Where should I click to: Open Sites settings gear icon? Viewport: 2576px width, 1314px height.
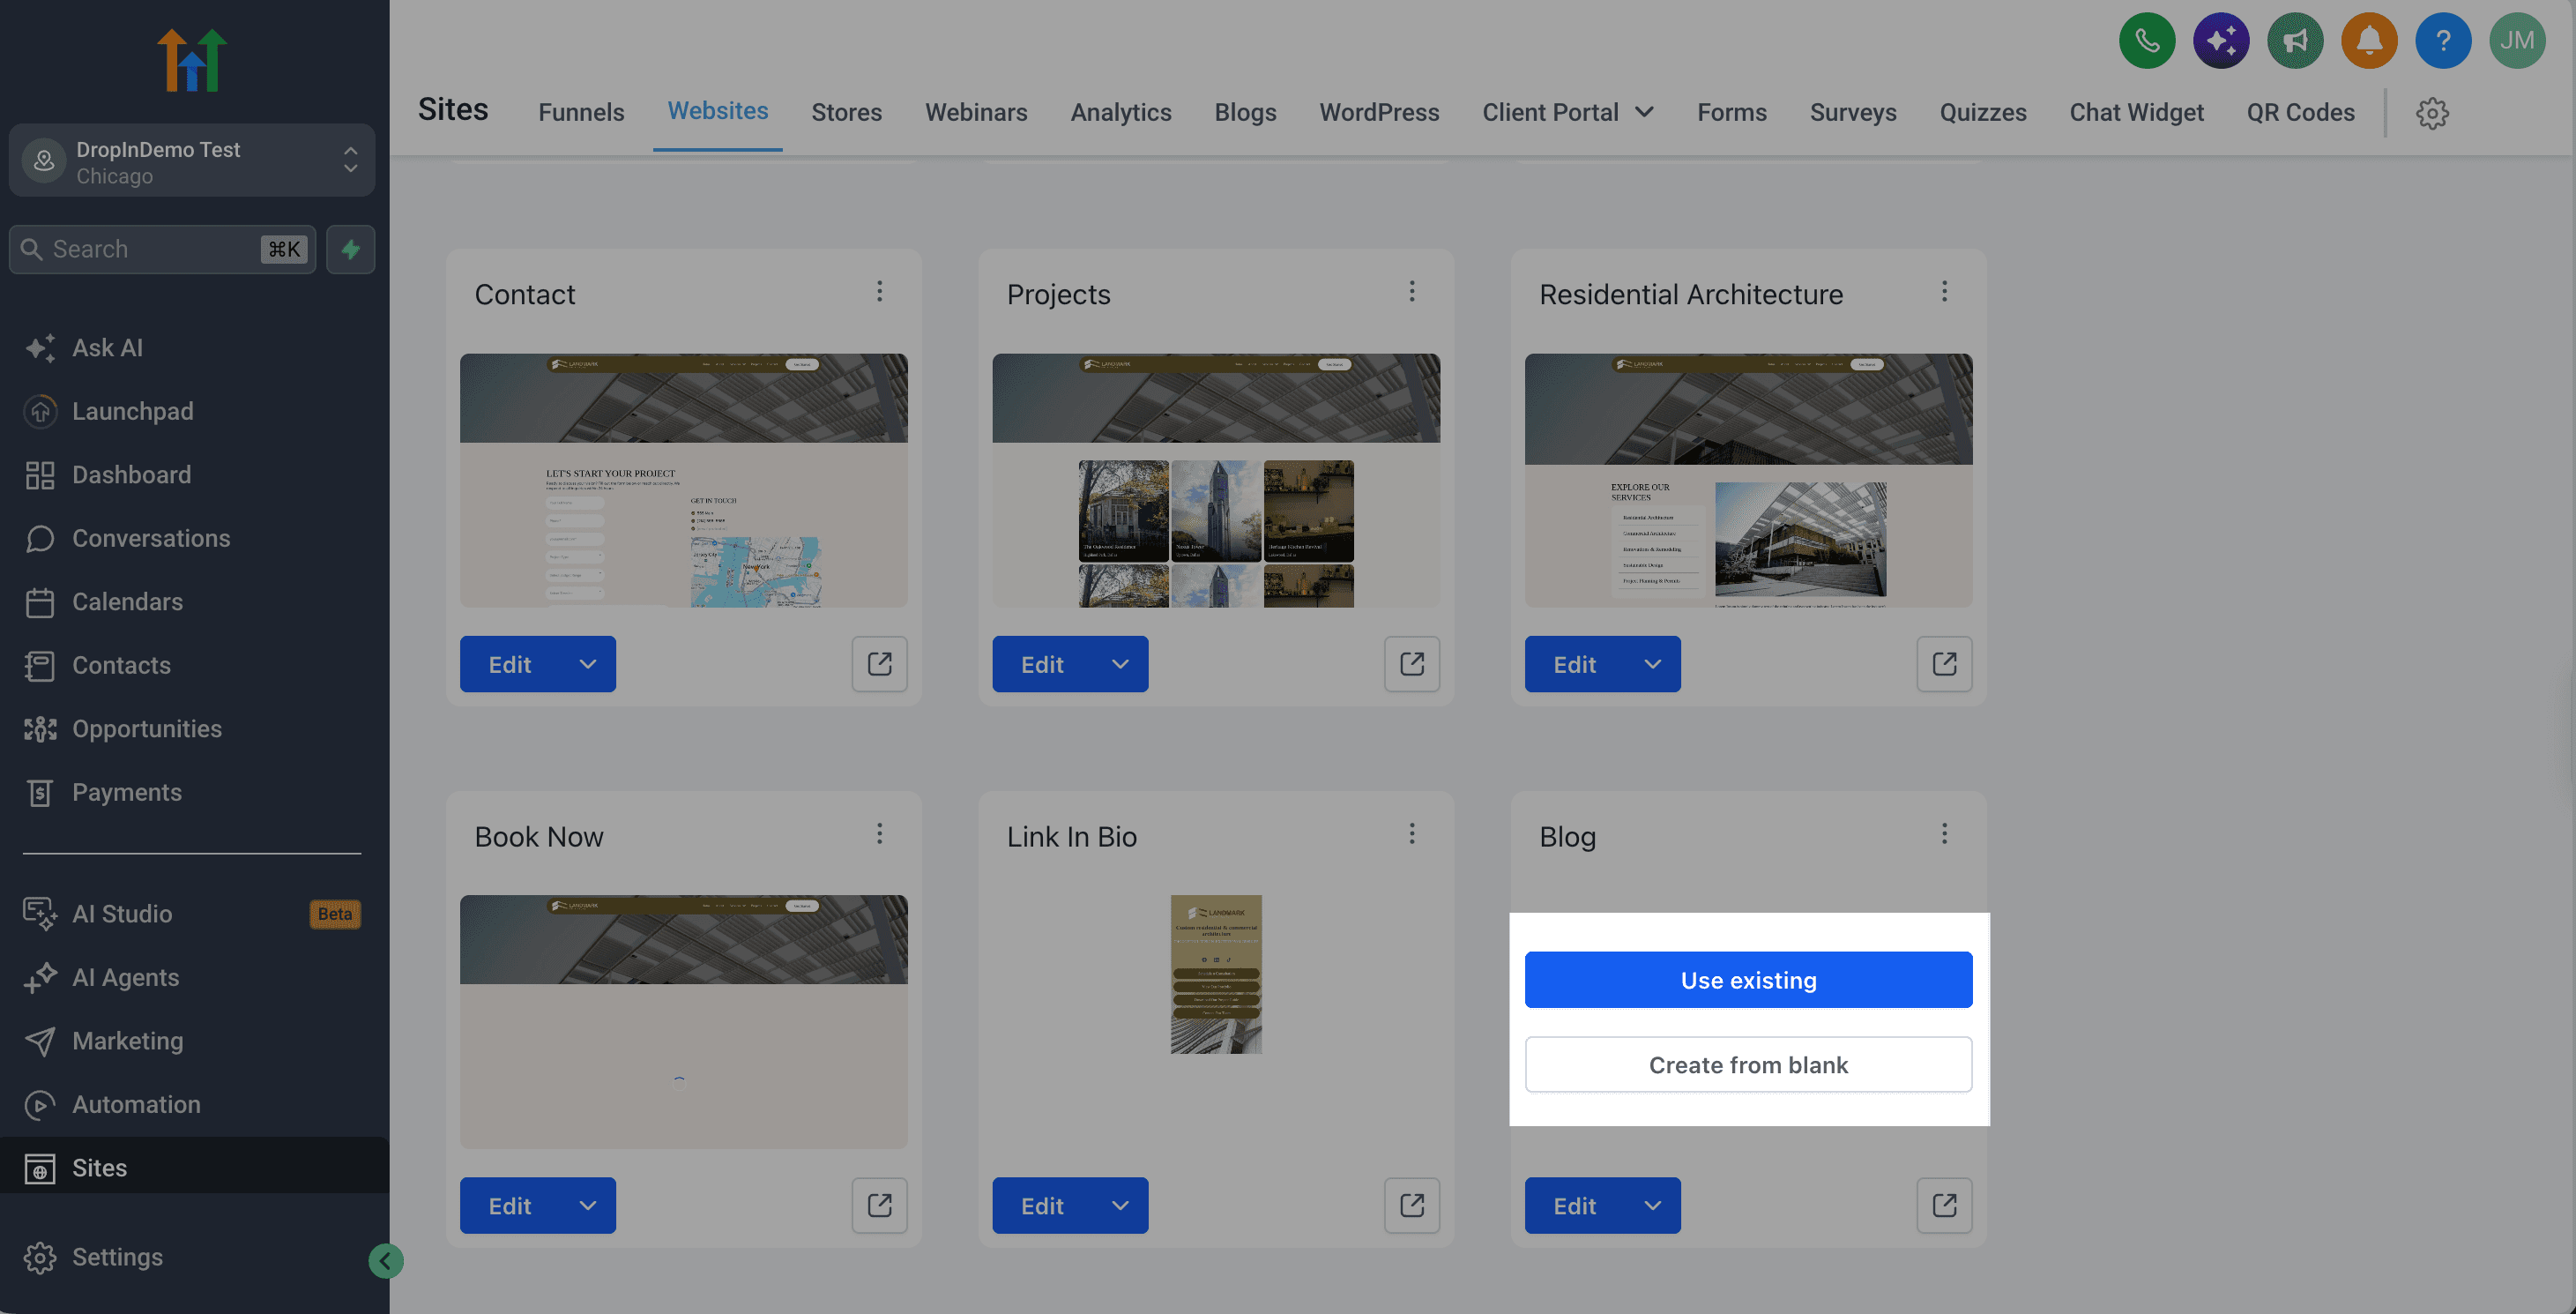pyautogui.click(x=2432, y=113)
